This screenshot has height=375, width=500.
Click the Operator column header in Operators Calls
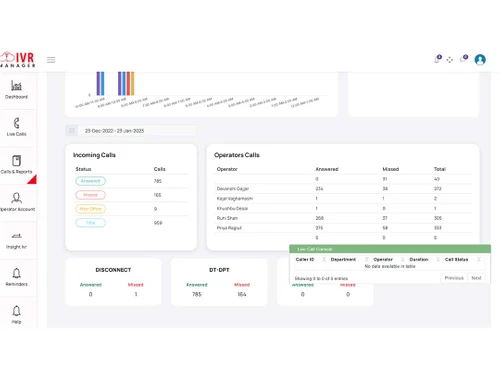pyautogui.click(x=227, y=169)
